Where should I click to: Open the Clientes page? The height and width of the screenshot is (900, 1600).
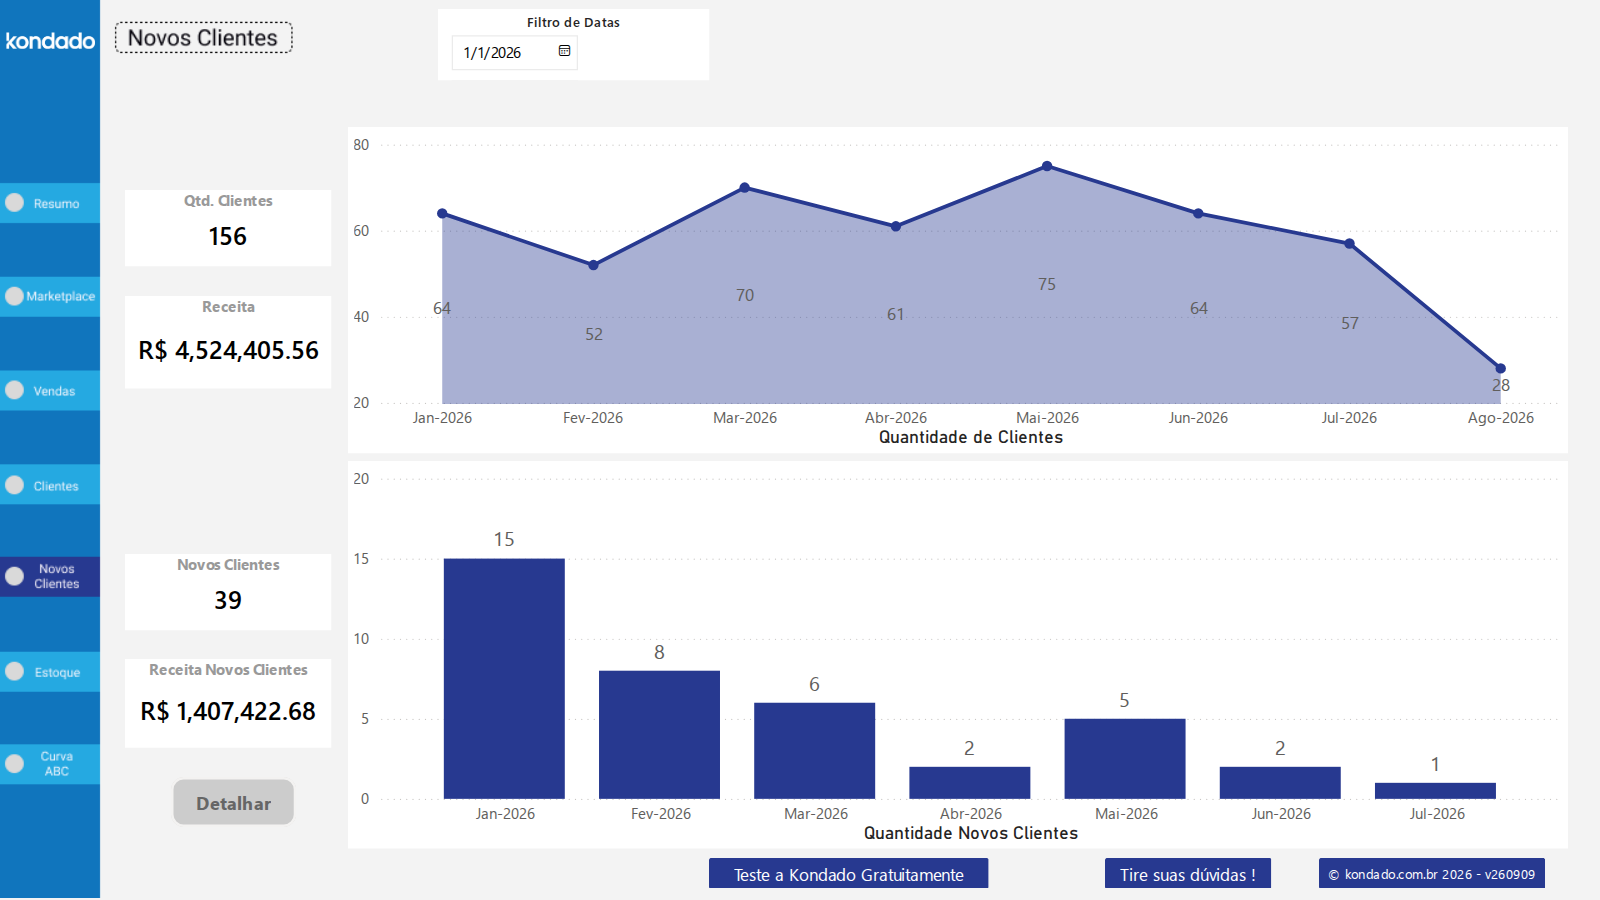click(50, 485)
